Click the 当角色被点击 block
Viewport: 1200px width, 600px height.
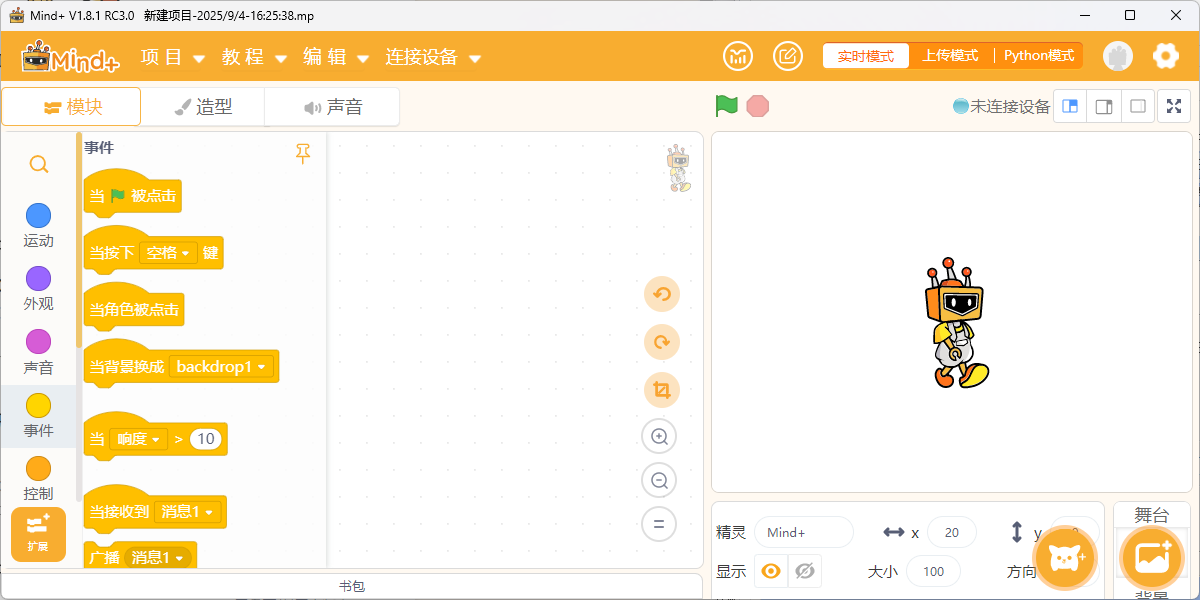pyautogui.click(x=134, y=309)
